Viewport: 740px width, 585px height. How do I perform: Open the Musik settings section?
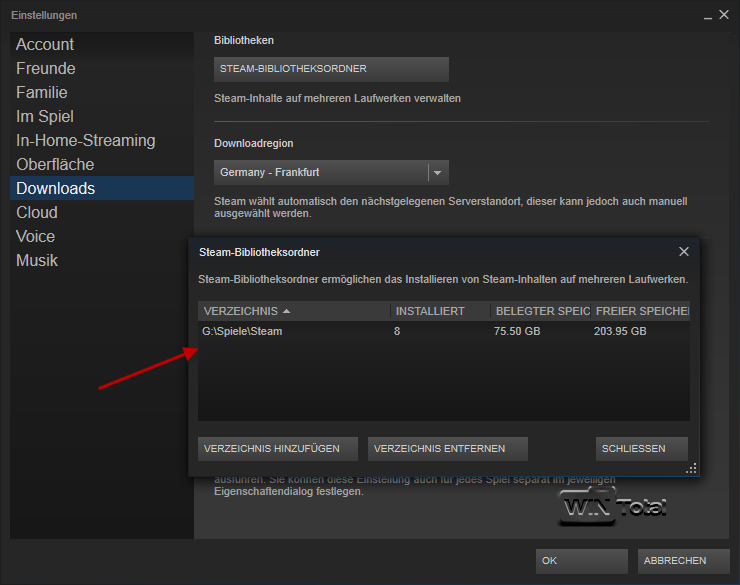[101, 260]
